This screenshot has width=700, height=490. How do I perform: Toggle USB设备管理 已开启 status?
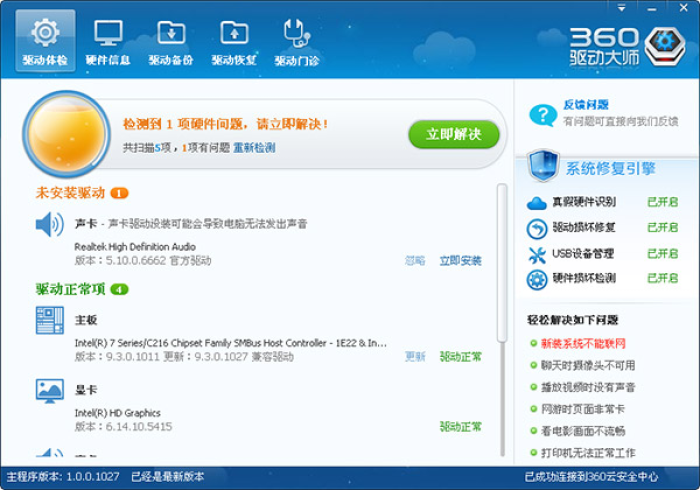[662, 253]
